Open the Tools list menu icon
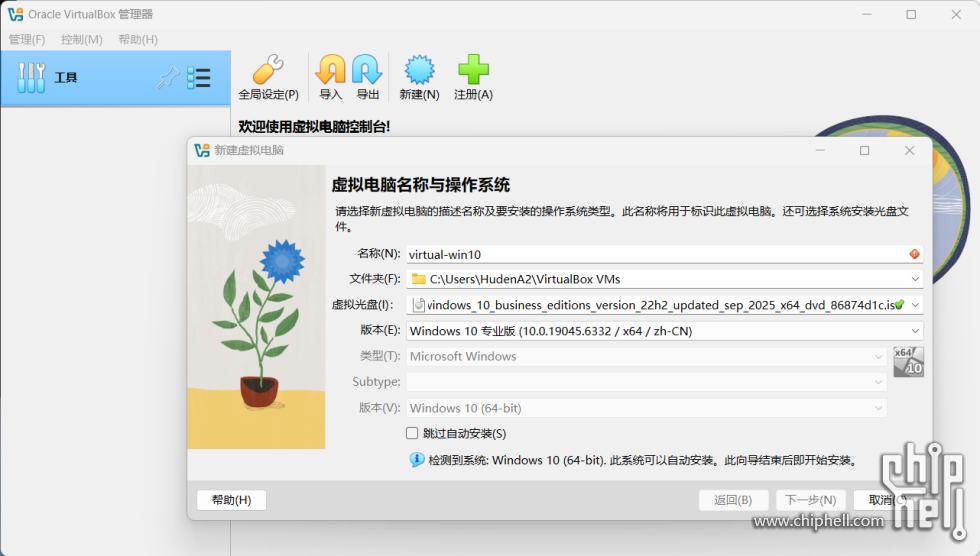Image resolution: width=980 pixels, height=556 pixels. click(199, 78)
